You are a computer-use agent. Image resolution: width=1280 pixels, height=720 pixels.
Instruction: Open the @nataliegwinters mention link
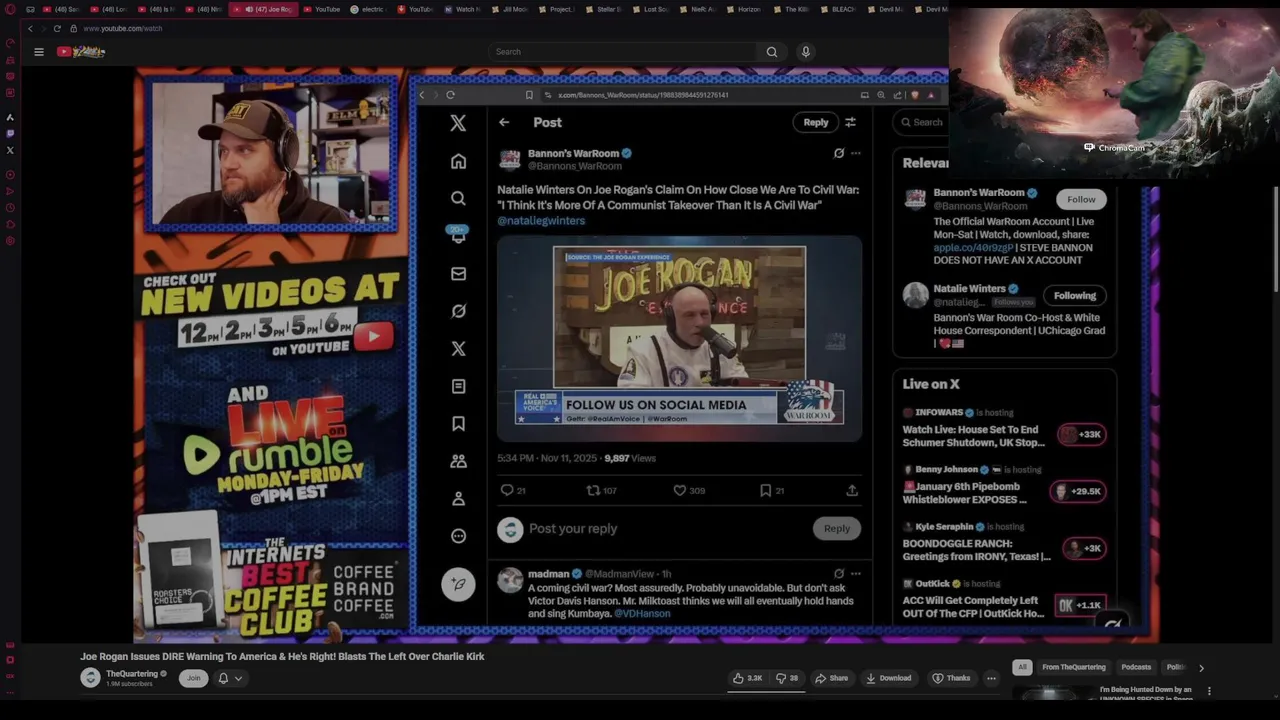coord(541,221)
